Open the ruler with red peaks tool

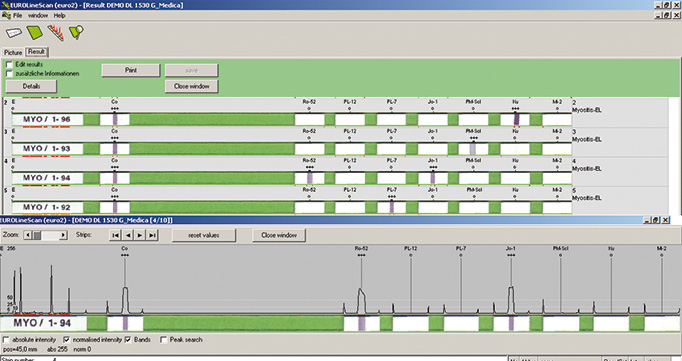pos(56,33)
